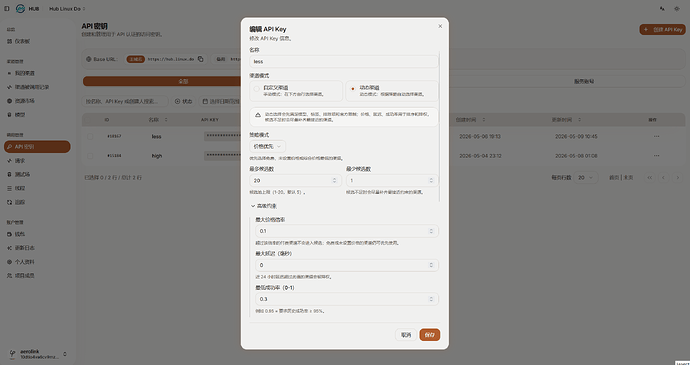Toggle the sidebar collapse icon at top-left
Image resolution: width=690 pixels, height=365 pixels.
point(7,8)
